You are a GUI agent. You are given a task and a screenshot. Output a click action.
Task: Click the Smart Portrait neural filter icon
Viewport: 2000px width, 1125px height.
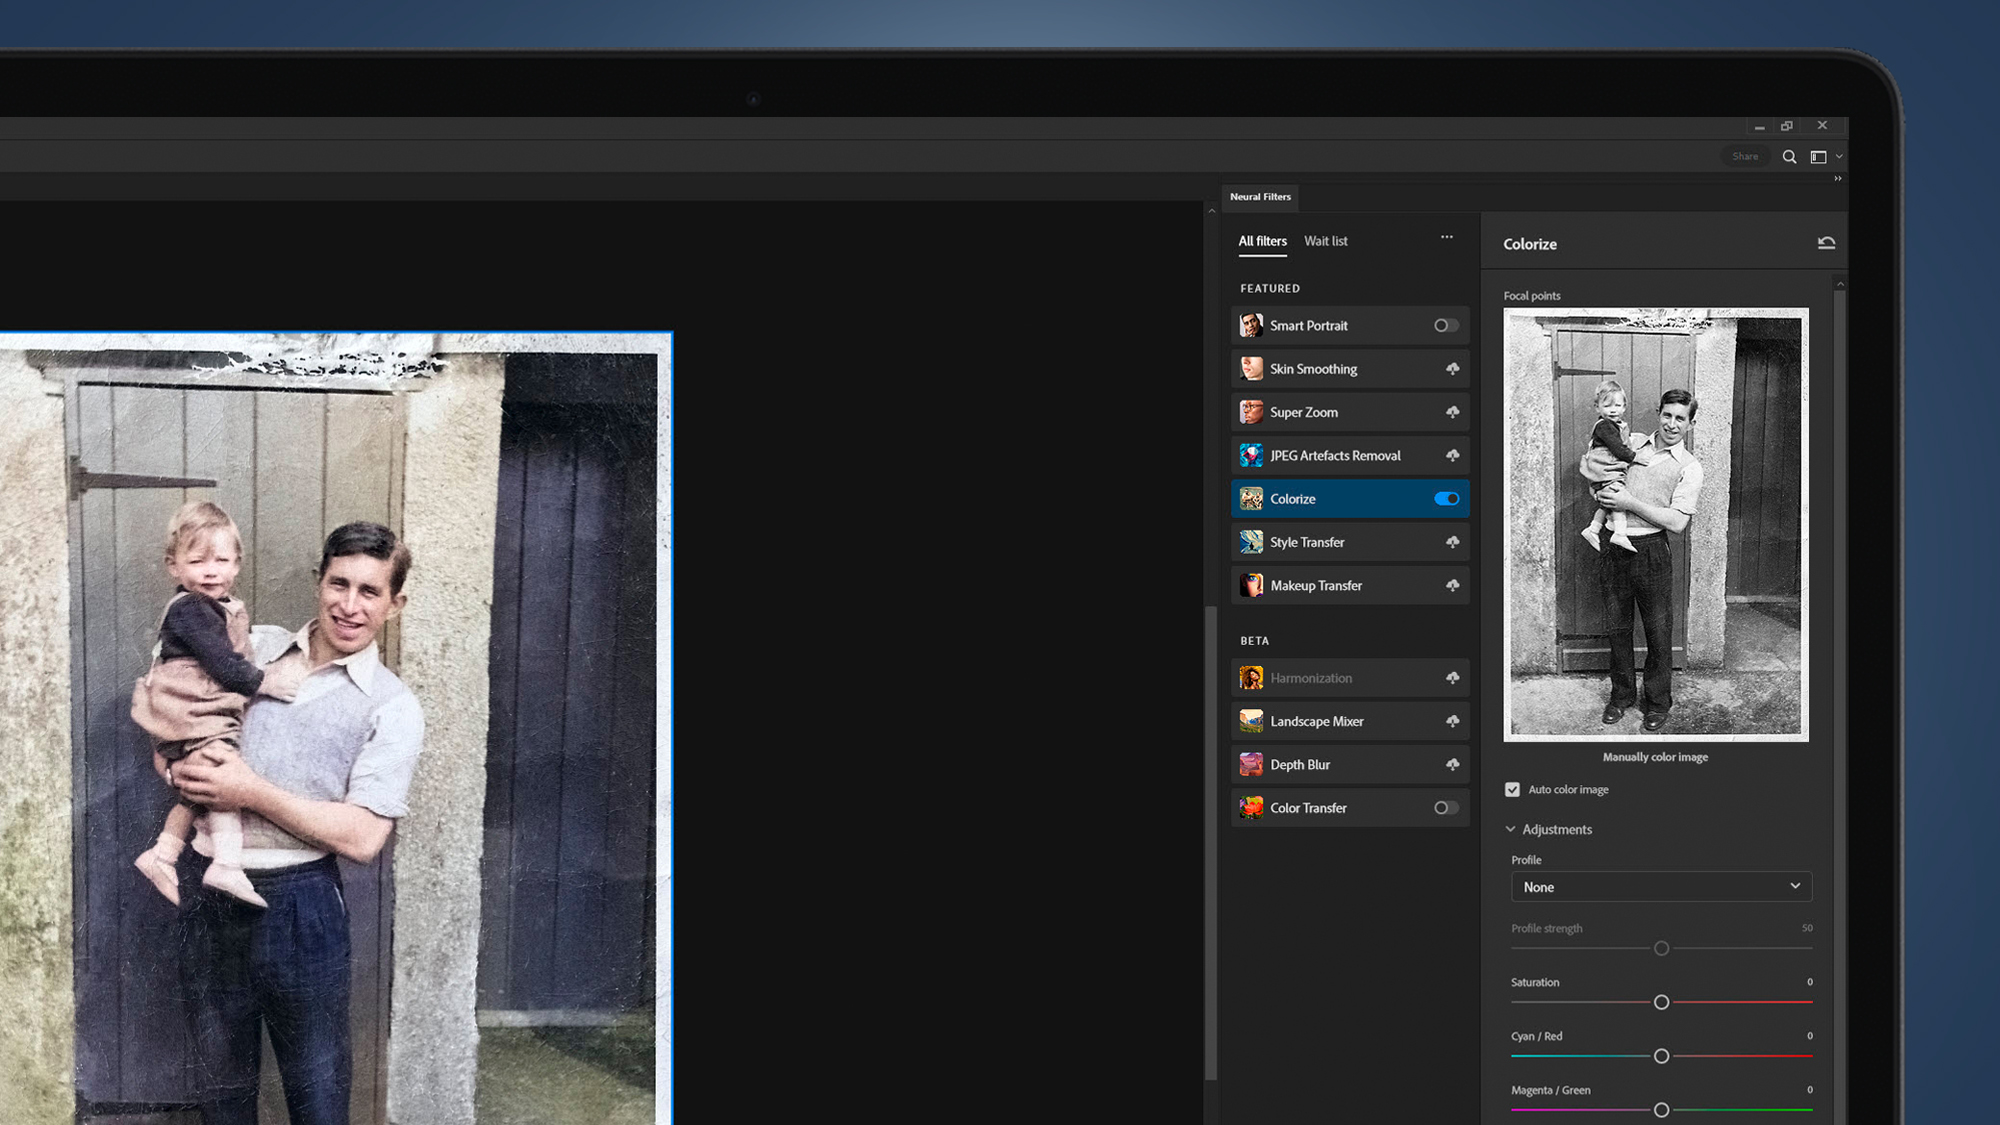tap(1250, 324)
